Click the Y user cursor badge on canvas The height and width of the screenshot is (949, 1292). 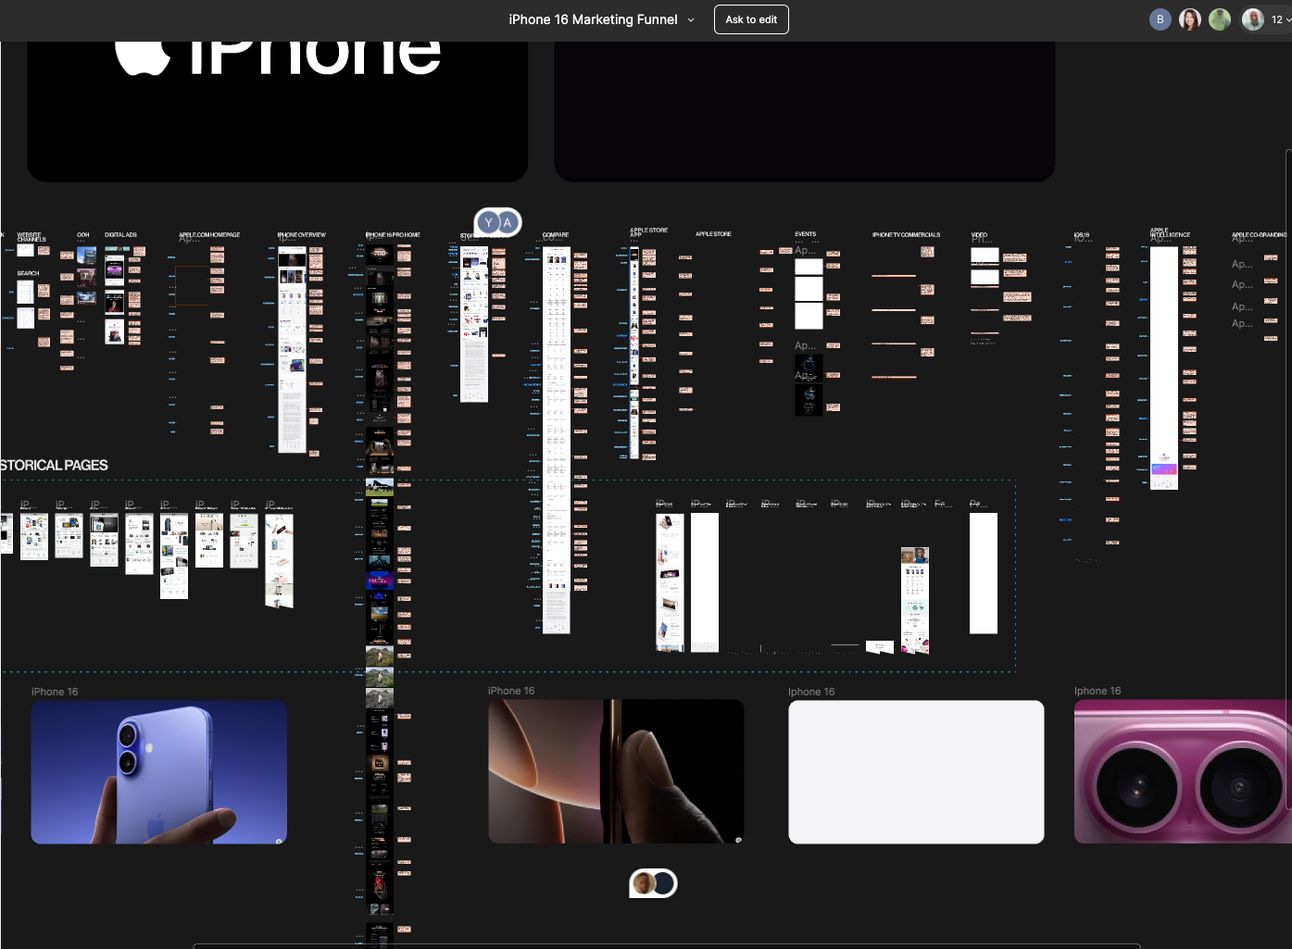point(488,222)
